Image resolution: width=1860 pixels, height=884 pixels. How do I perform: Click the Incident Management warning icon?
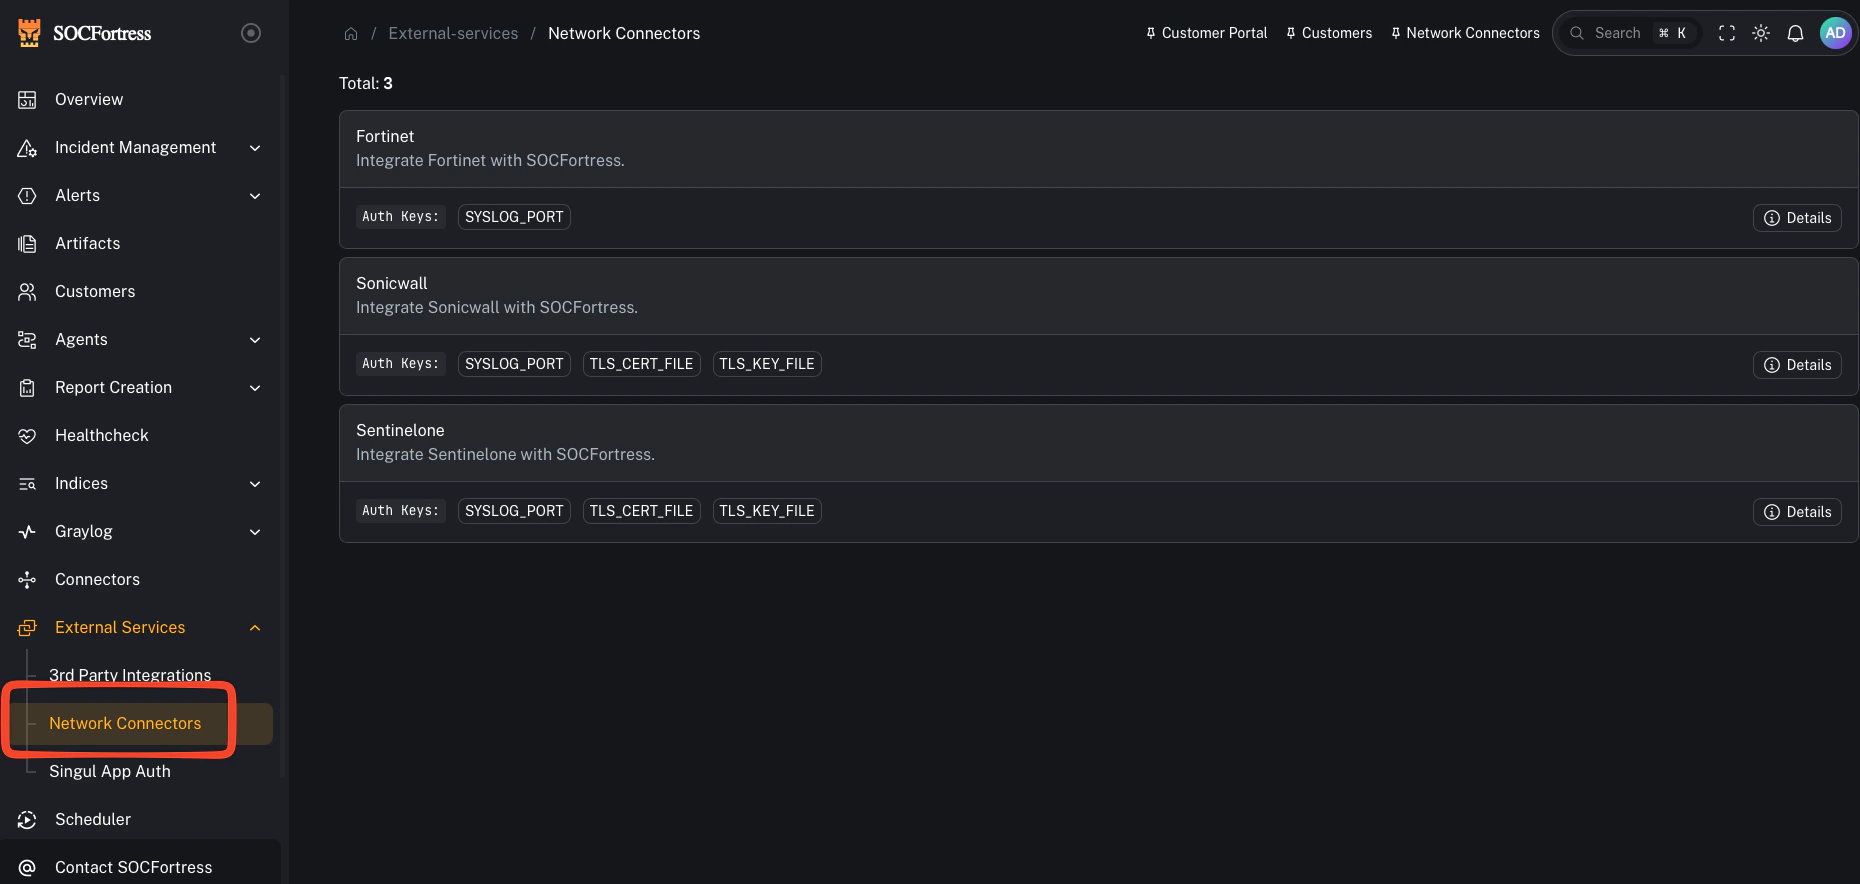tap(27, 148)
